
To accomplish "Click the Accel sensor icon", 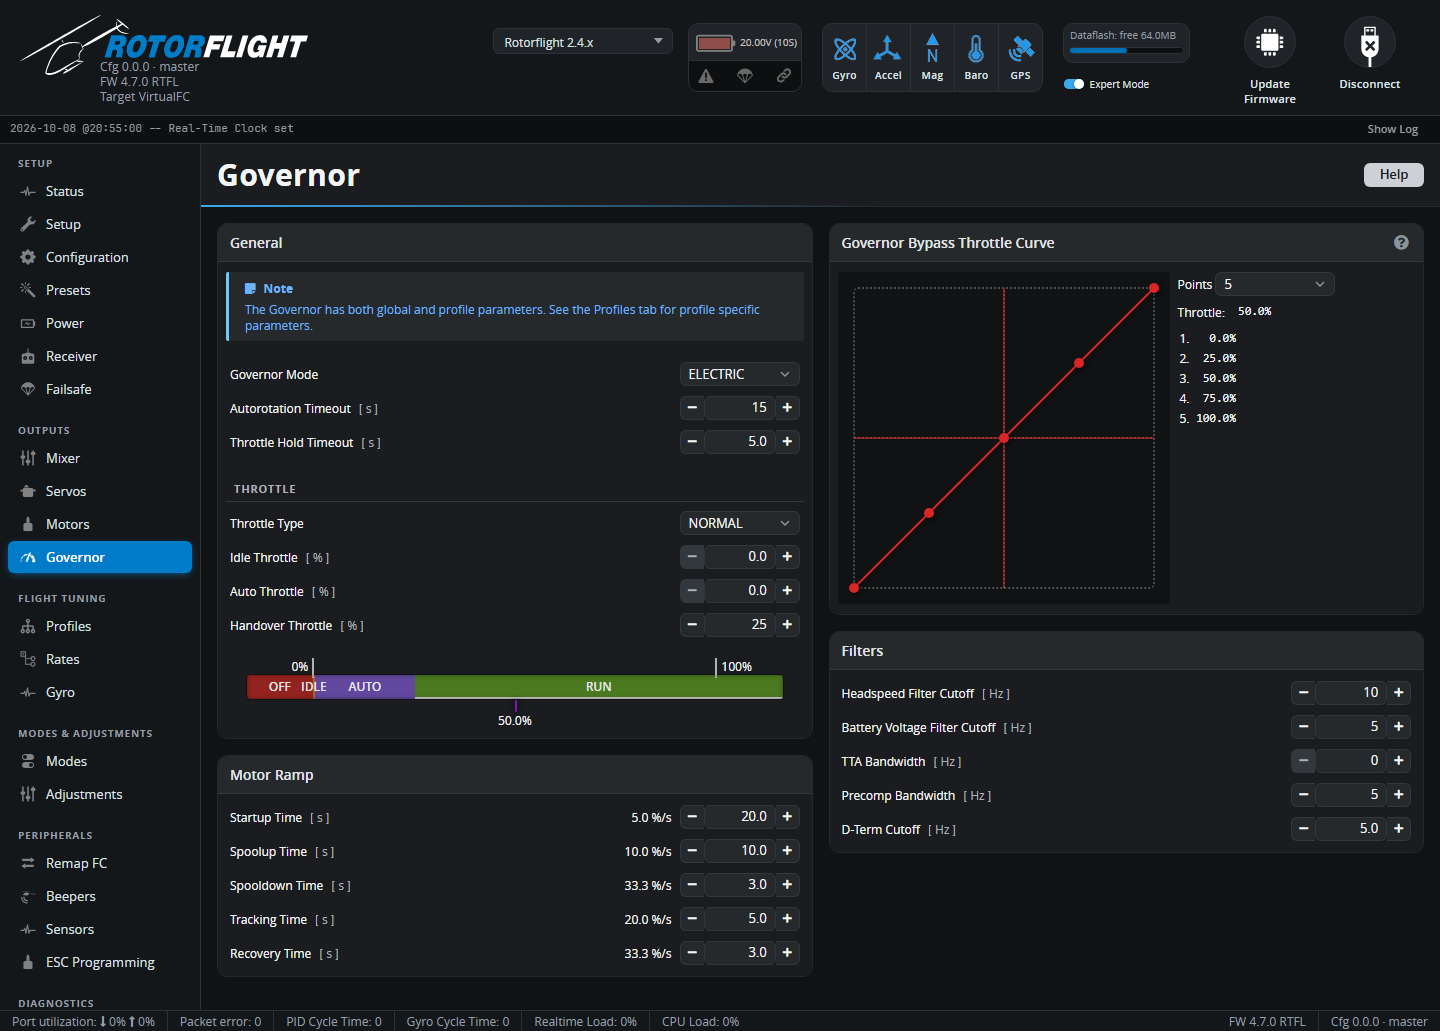I will coord(888,49).
